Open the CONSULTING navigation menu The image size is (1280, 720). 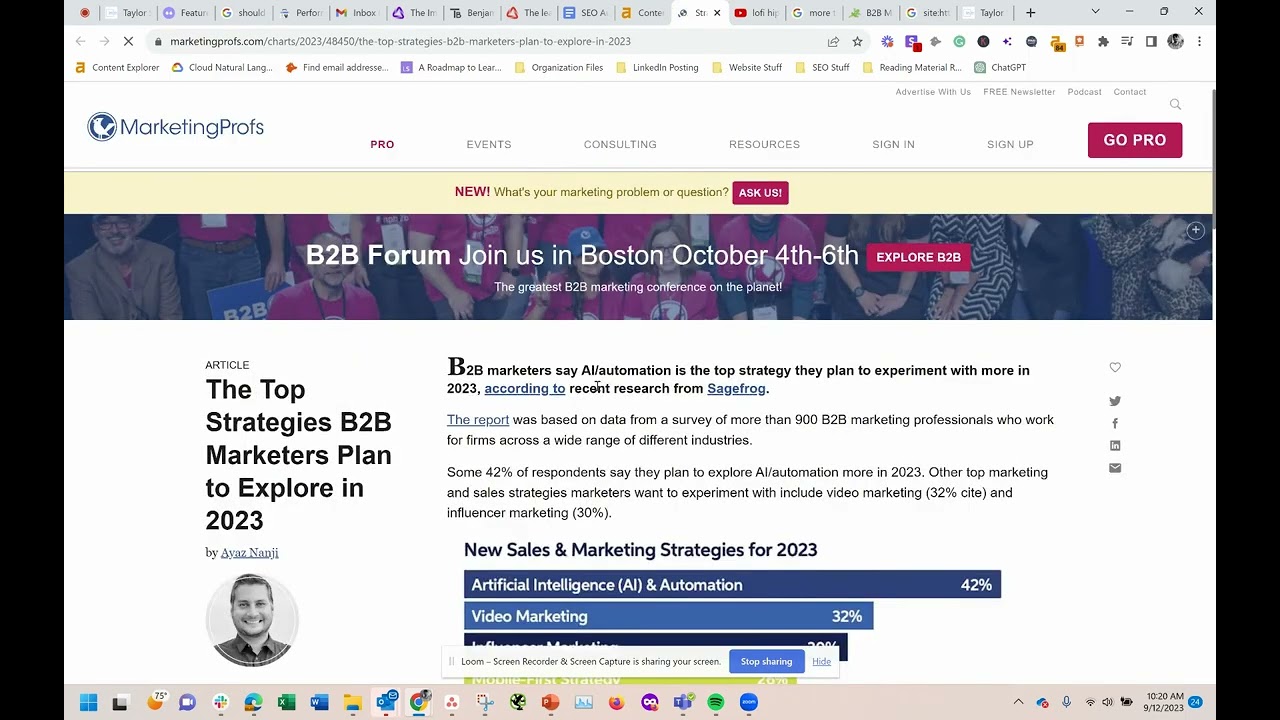click(x=620, y=145)
